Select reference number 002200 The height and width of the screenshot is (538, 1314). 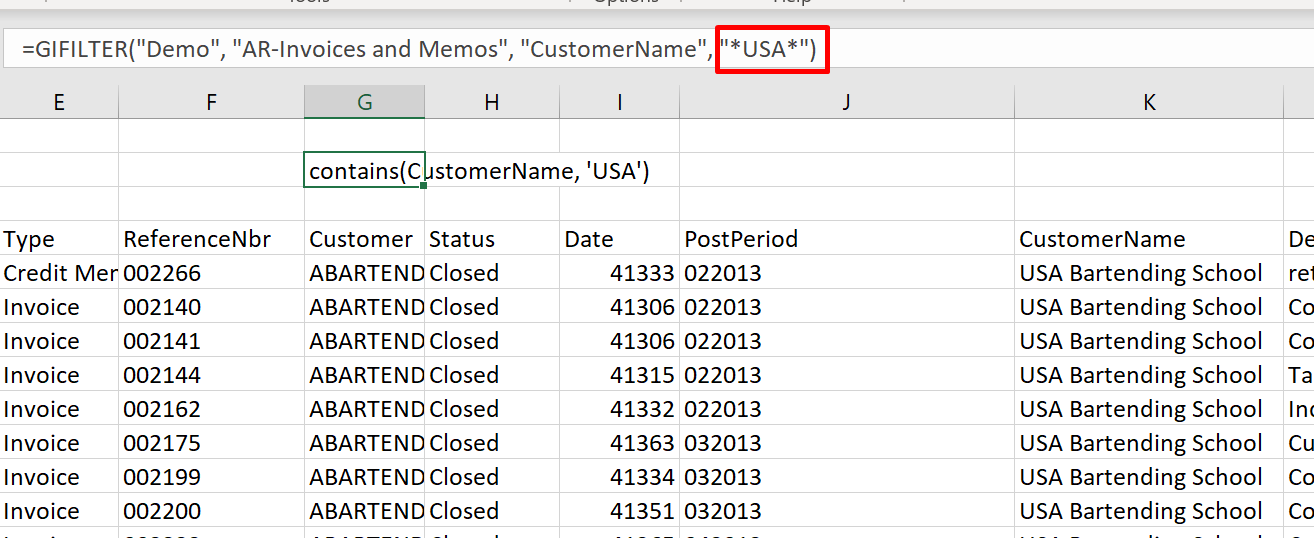click(211, 511)
